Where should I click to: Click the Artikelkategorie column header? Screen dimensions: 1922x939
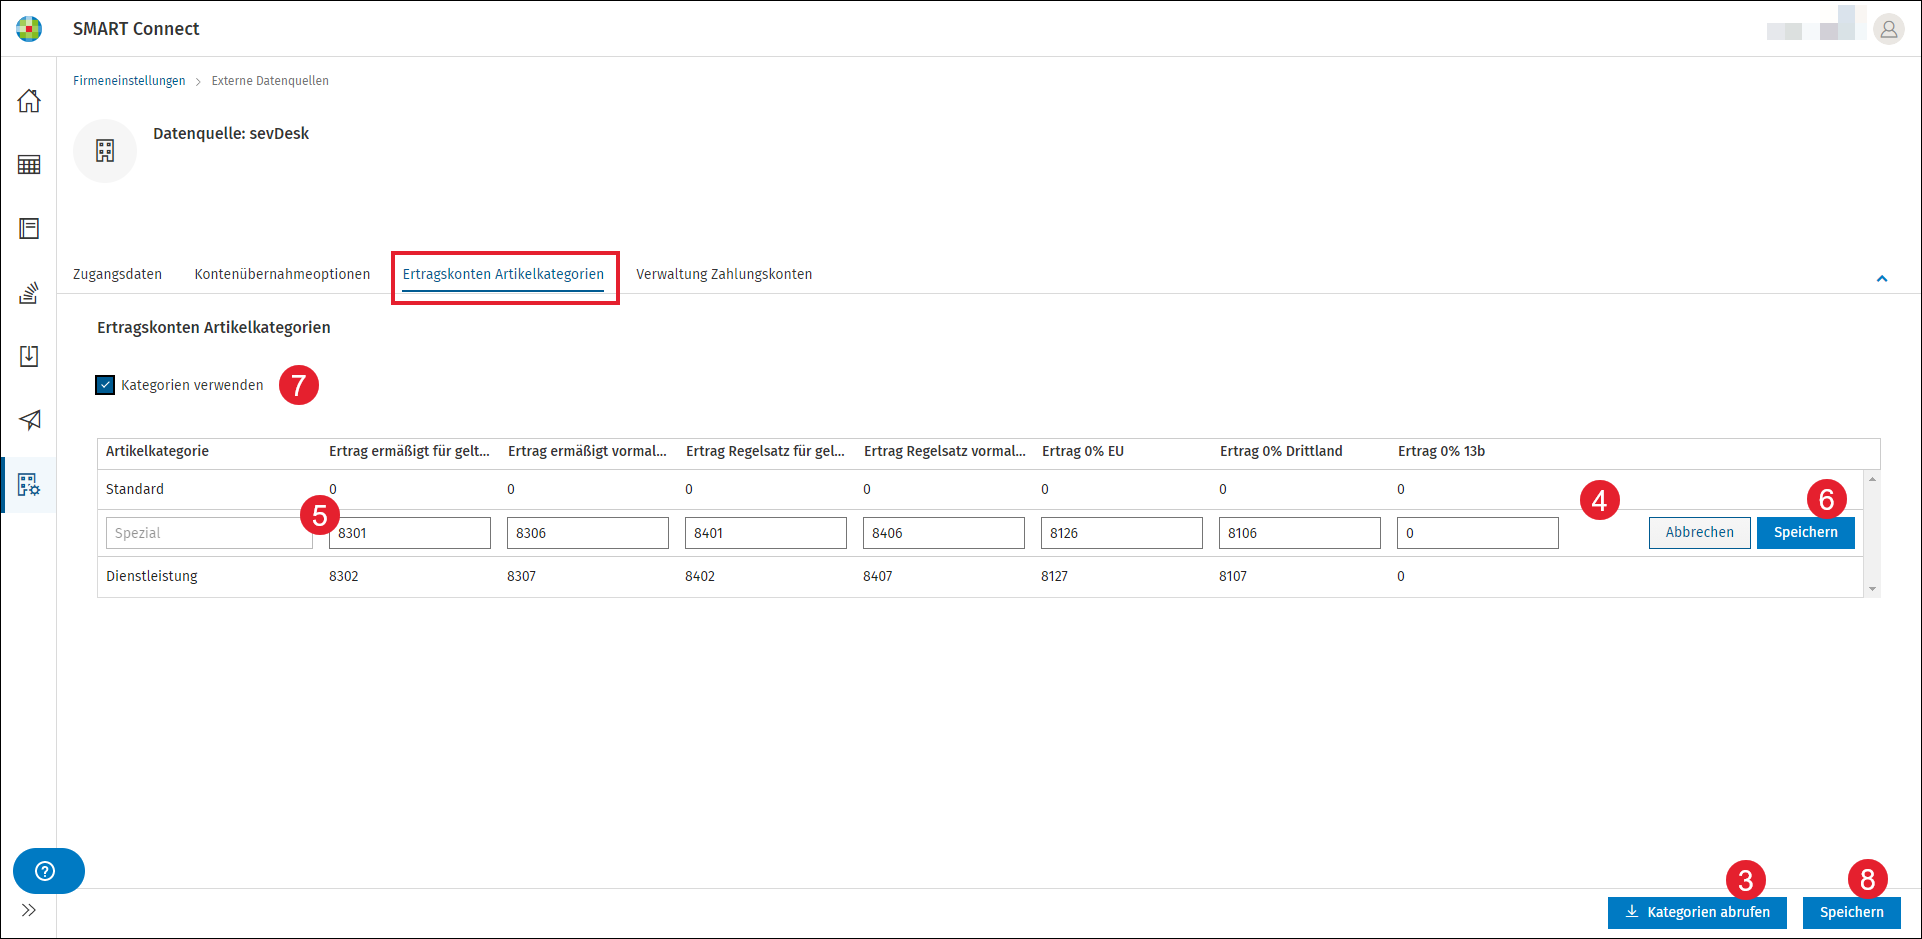157,451
